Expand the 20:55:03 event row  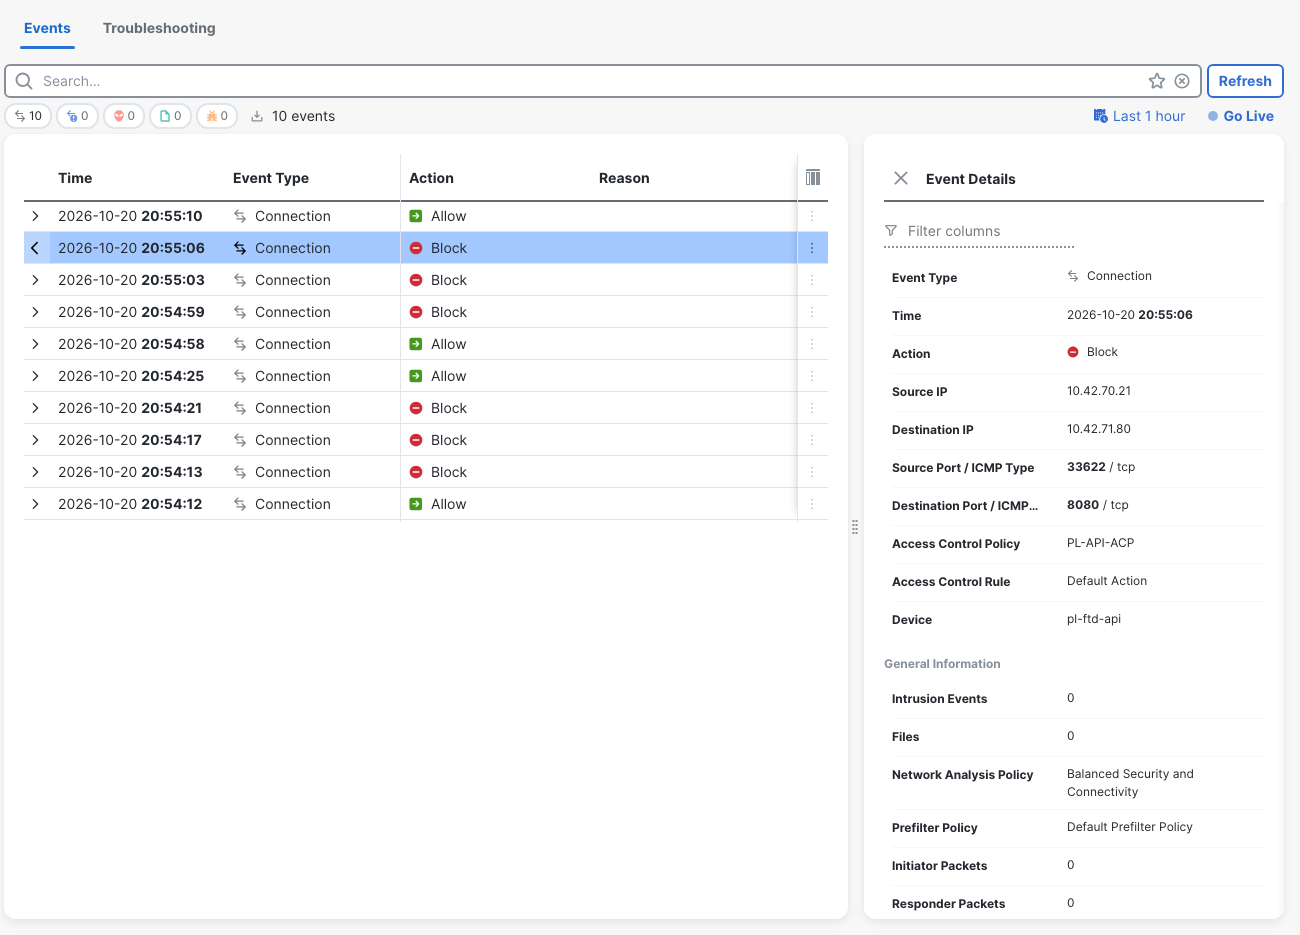[x=35, y=280]
